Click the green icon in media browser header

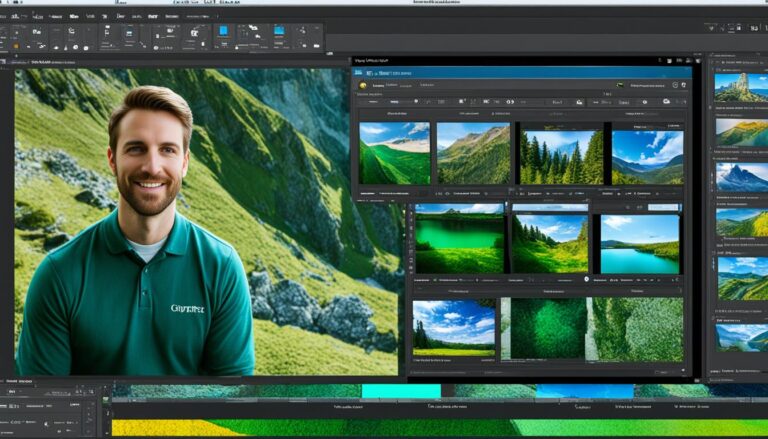620,85
